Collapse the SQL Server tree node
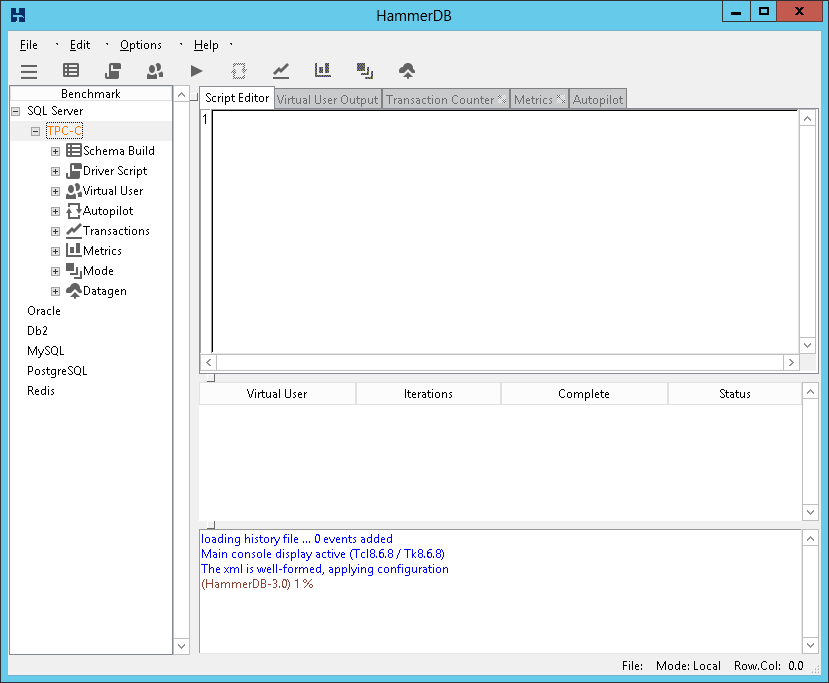 tap(16, 111)
